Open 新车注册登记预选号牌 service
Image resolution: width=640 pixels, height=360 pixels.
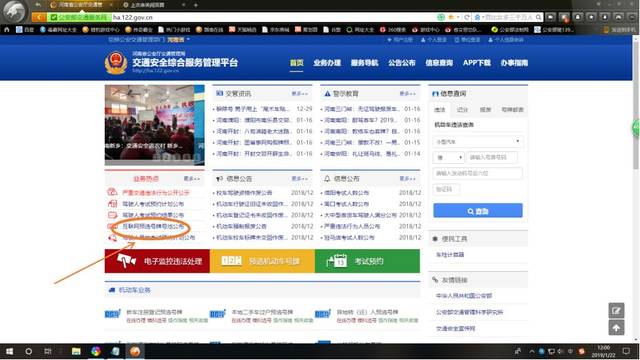[154, 312]
